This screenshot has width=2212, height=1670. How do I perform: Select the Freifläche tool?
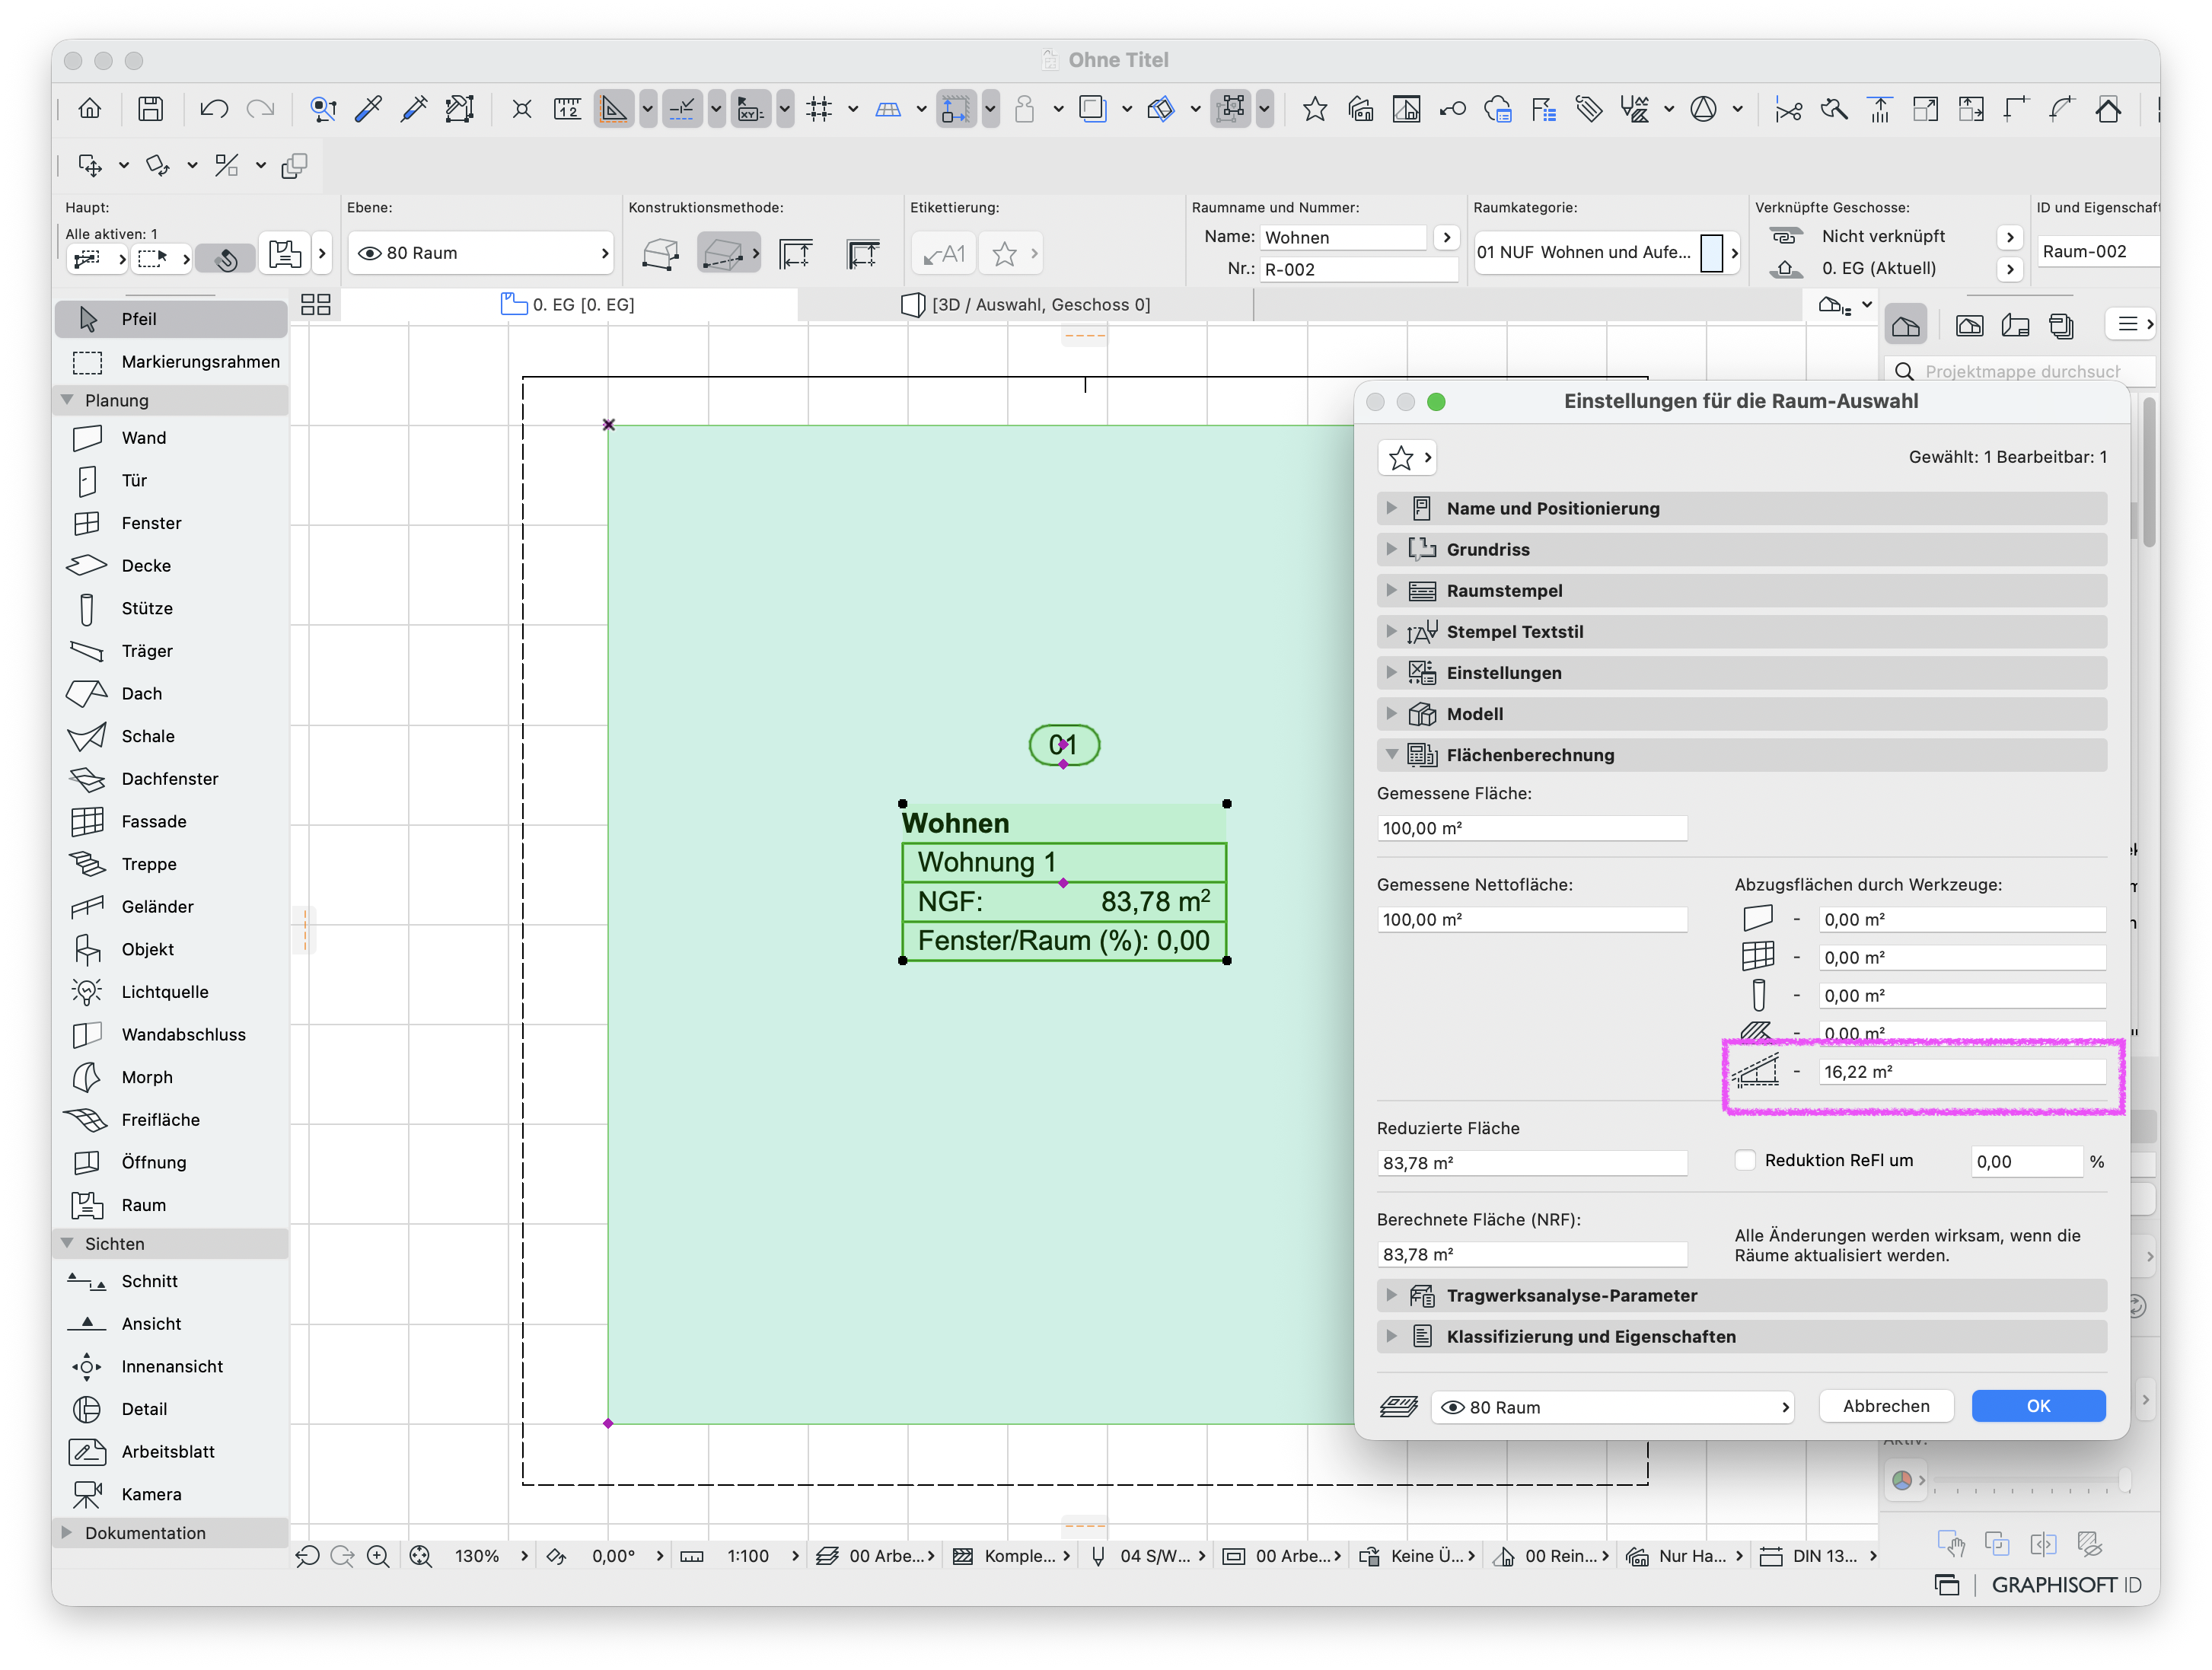pyautogui.click(x=170, y=1120)
